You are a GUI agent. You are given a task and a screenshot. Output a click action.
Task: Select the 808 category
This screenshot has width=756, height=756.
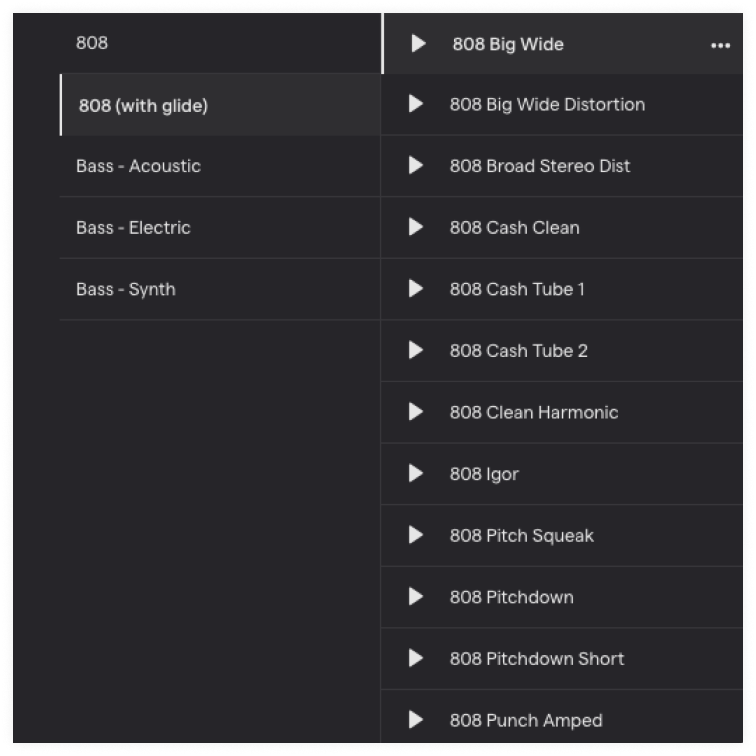(220, 43)
